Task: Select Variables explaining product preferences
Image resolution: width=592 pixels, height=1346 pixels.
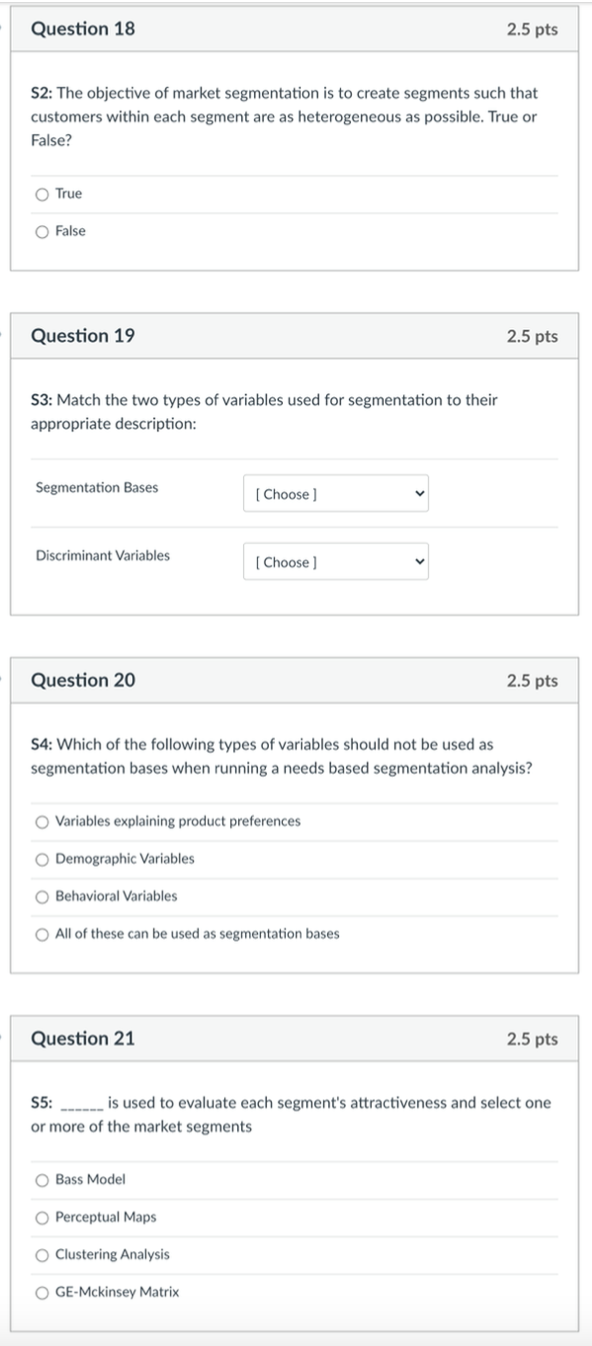Action: point(40,821)
